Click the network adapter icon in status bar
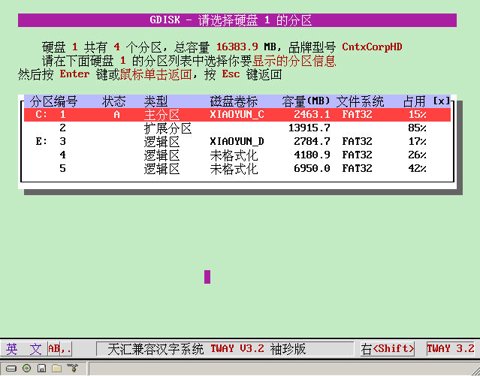Screen dimensions: 480x376 click(72, 368)
